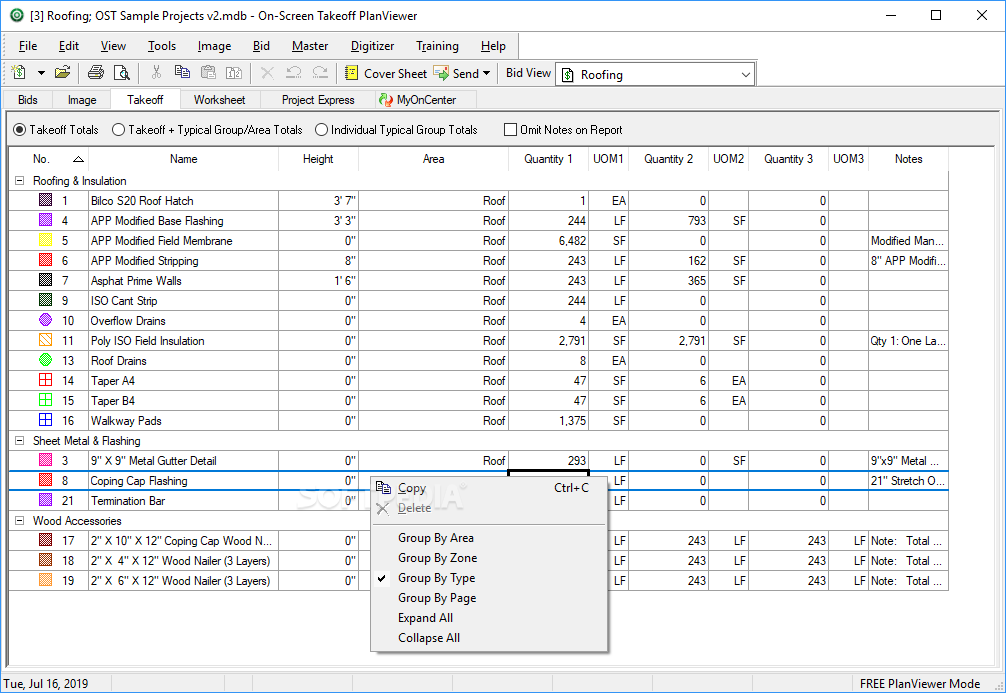Click the Overflow Drains purple circle icon
This screenshot has height=693, width=1006.
[46, 320]
